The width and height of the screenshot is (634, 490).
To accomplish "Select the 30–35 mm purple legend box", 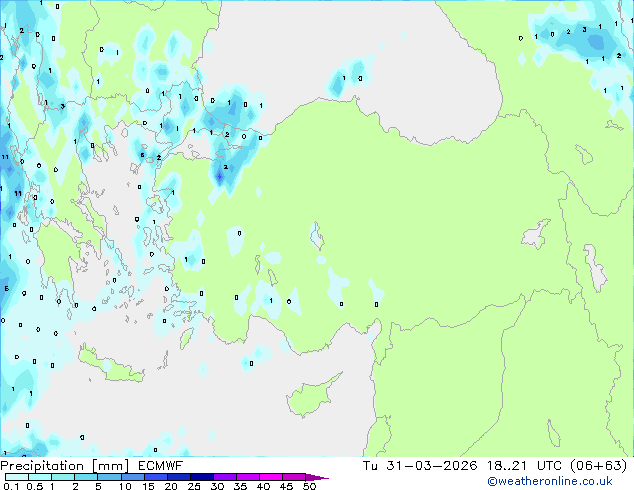I will 224,477.
